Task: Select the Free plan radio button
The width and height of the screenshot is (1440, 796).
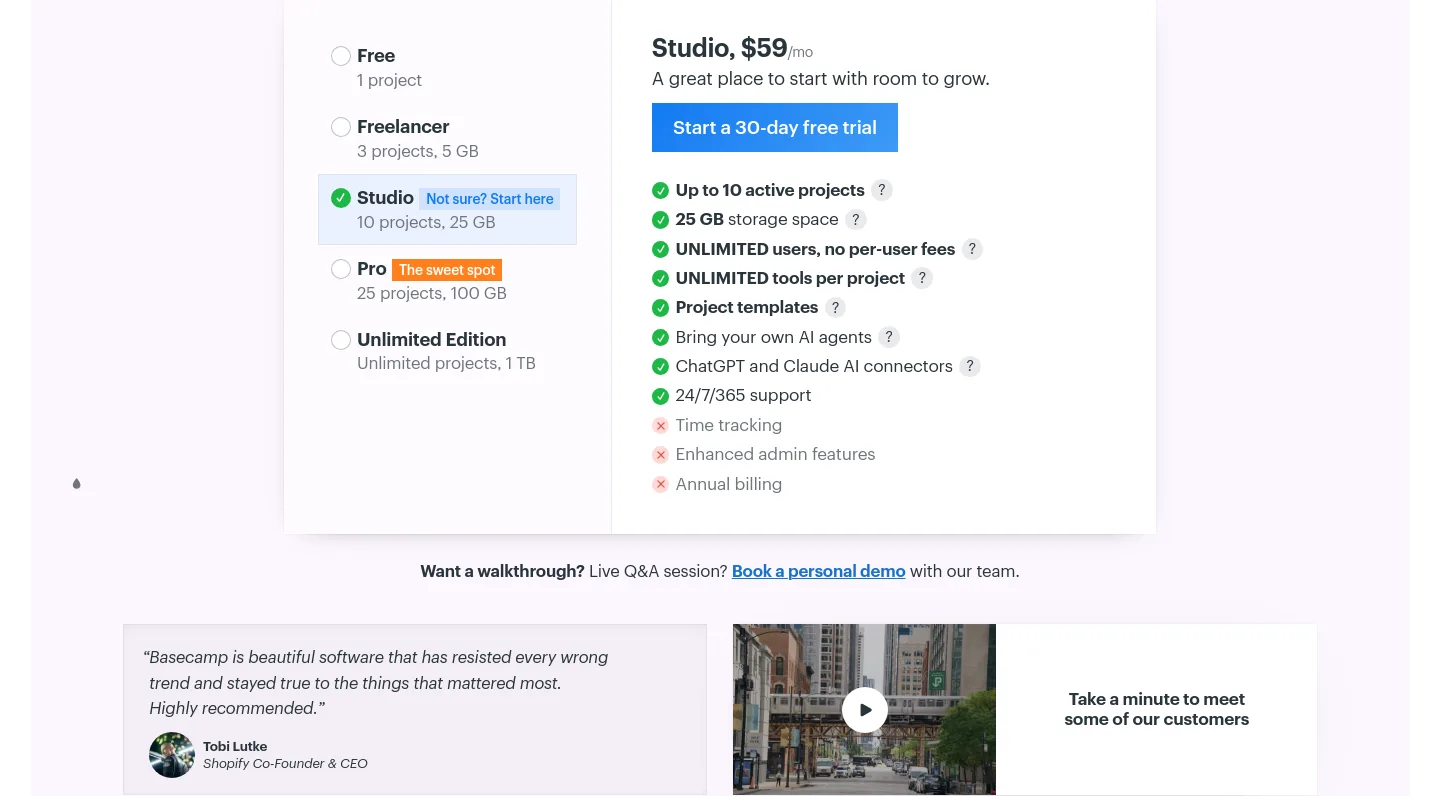Action: point(341,56)
